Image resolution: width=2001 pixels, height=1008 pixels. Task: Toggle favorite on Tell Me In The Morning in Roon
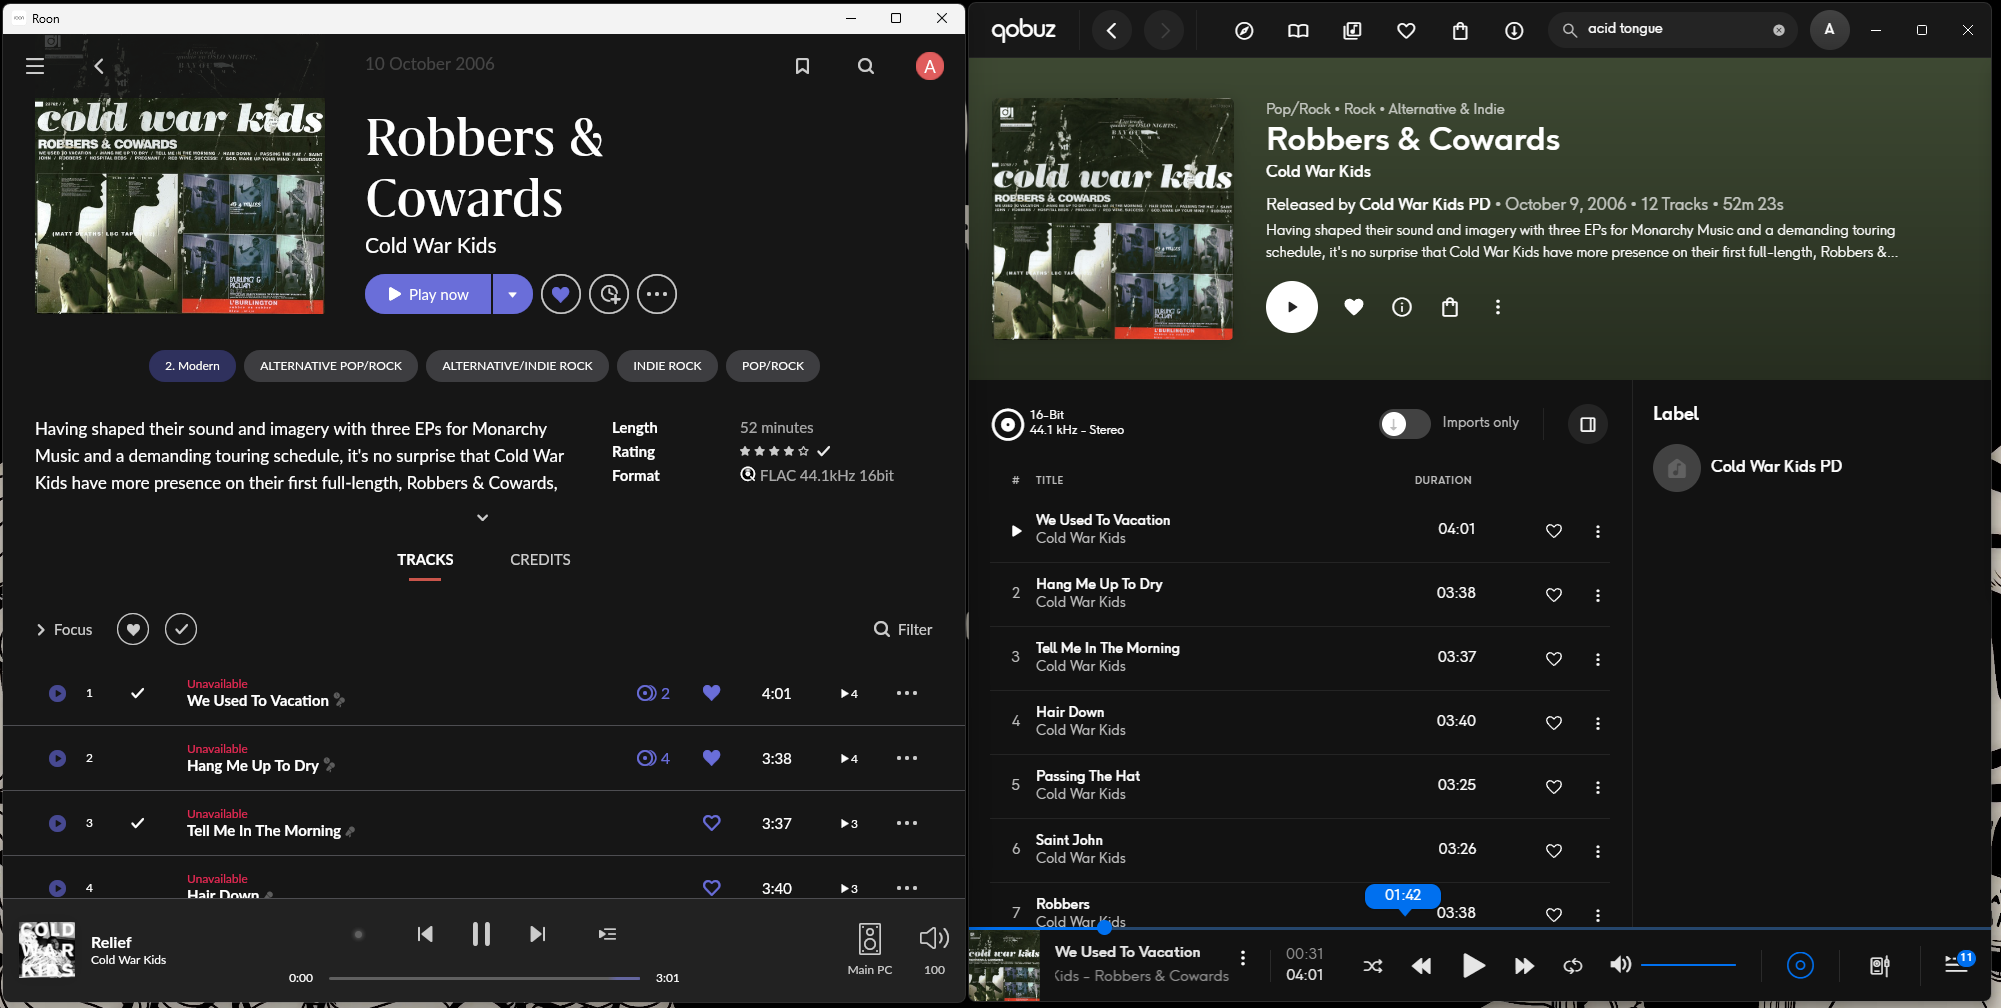[712, 823]
